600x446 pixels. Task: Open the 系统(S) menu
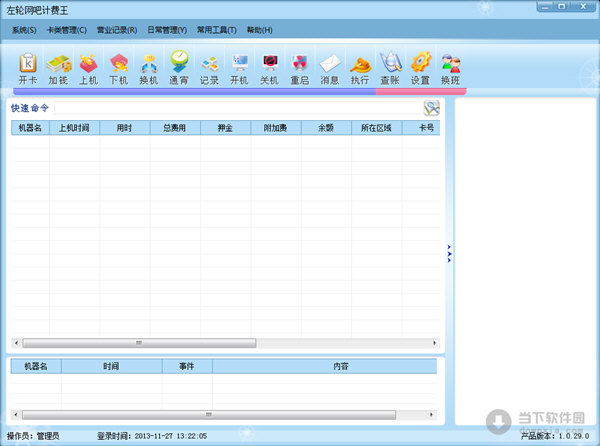23,30
